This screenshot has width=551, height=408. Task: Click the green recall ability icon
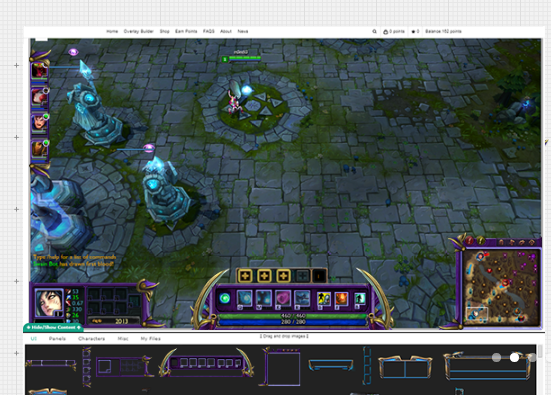point(225,299)
